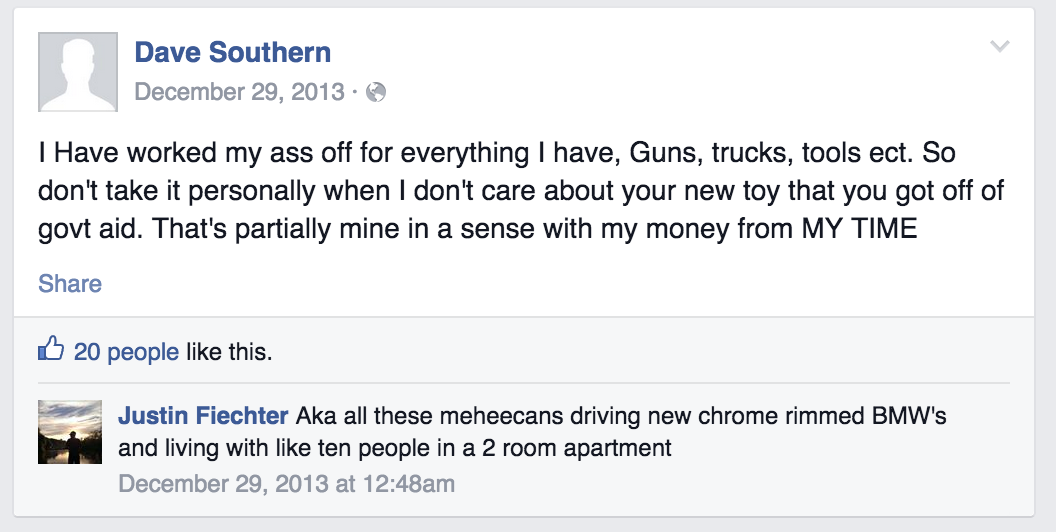The width and height of the screenshot is (1056, 532).
Task: Open Dave Southern's profile name link
Action: 232,52
